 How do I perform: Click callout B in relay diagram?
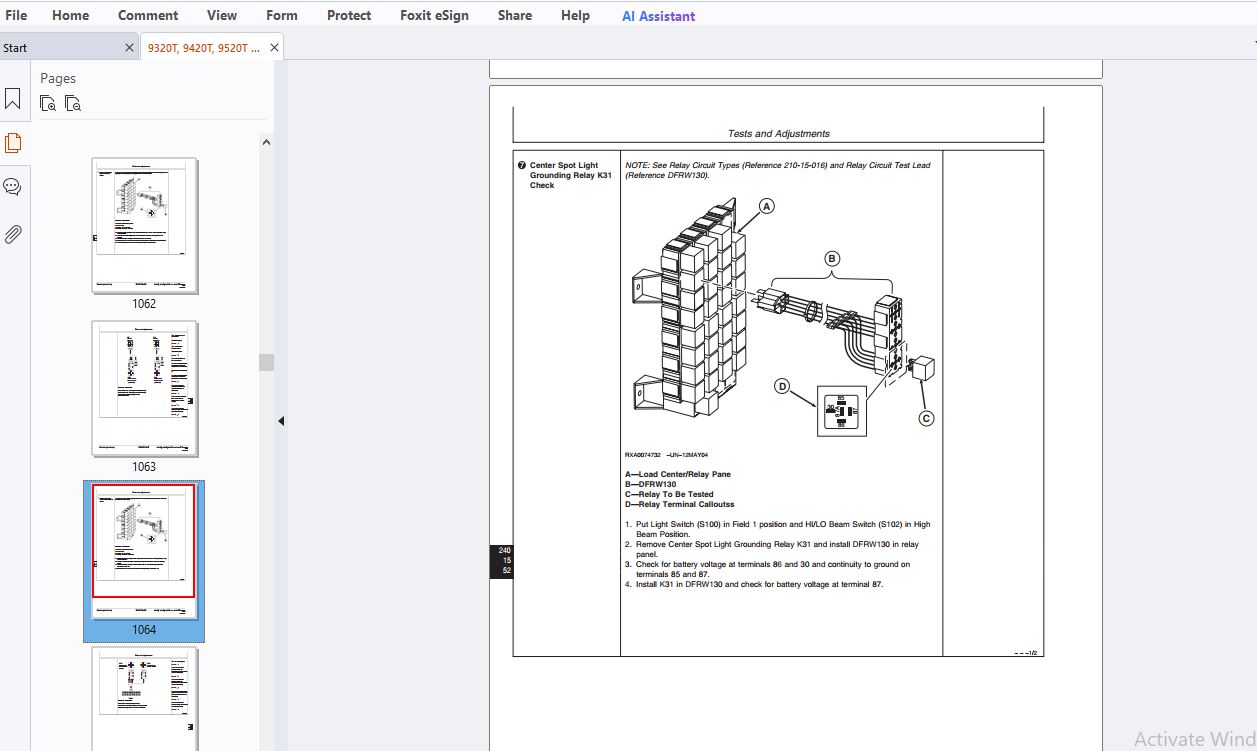click(x=832, y=258)
